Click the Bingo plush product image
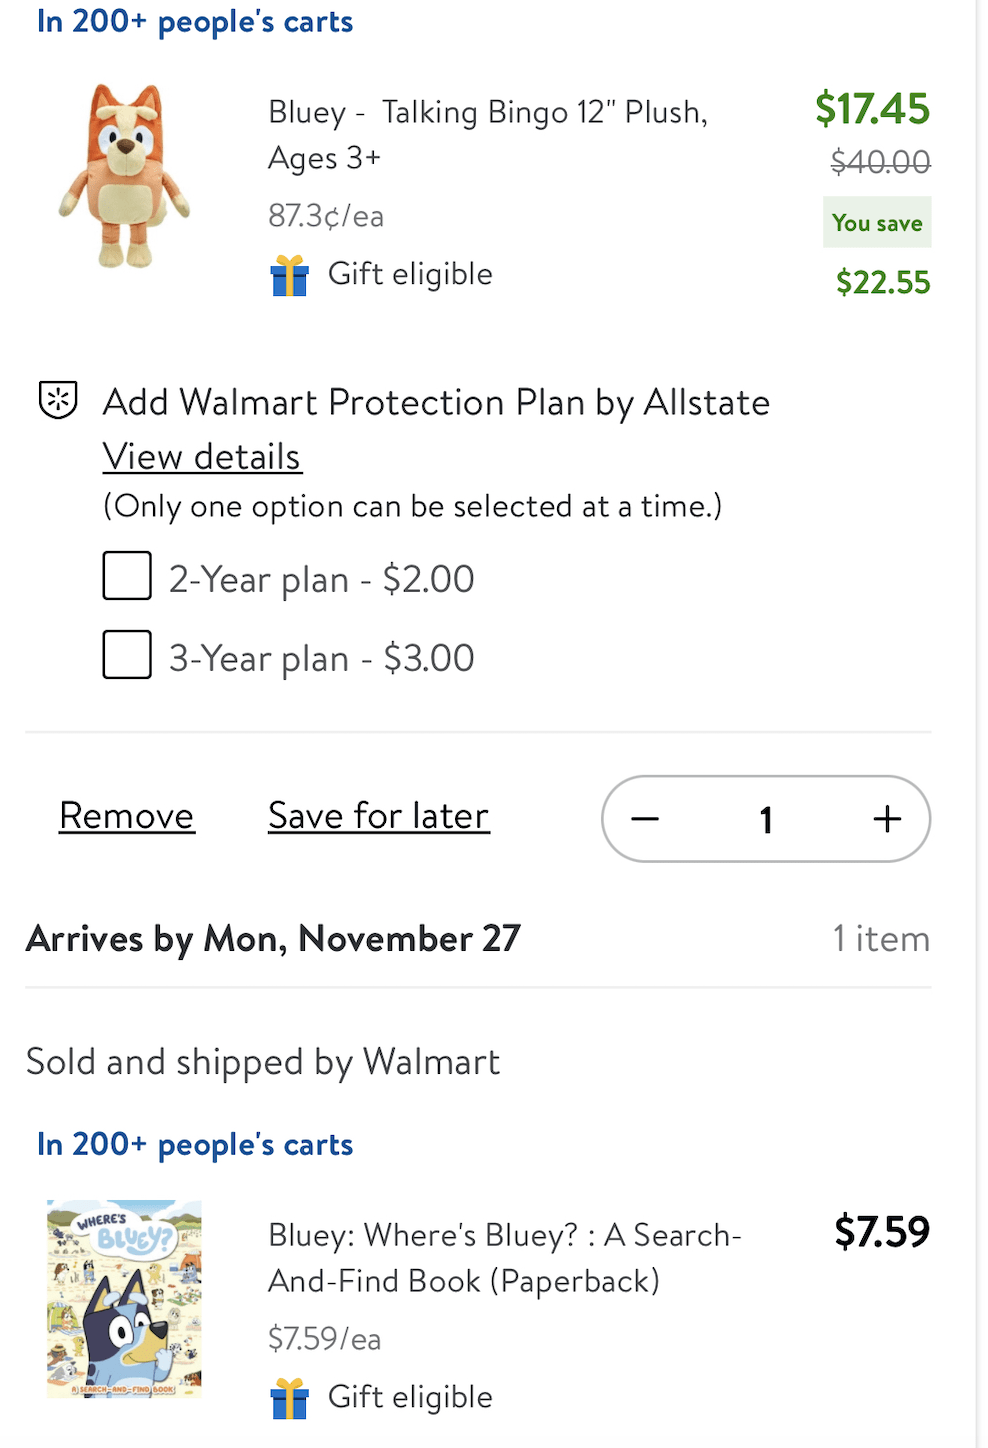This screenshot has width=988, height=1448. point(124,176)
